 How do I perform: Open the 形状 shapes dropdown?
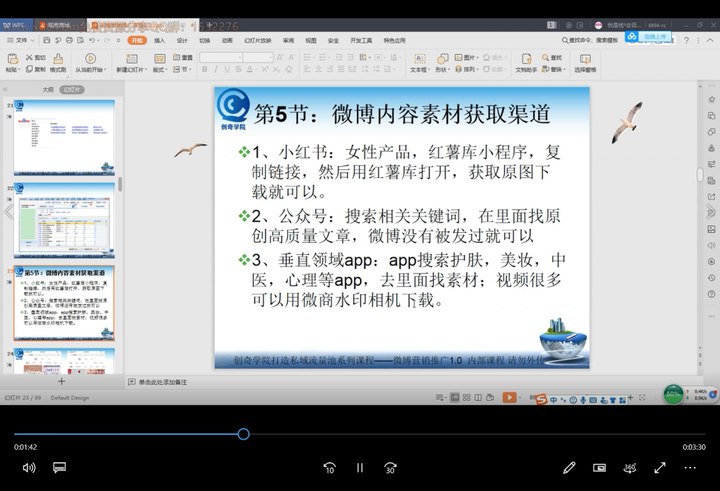[x=442, y=63]
